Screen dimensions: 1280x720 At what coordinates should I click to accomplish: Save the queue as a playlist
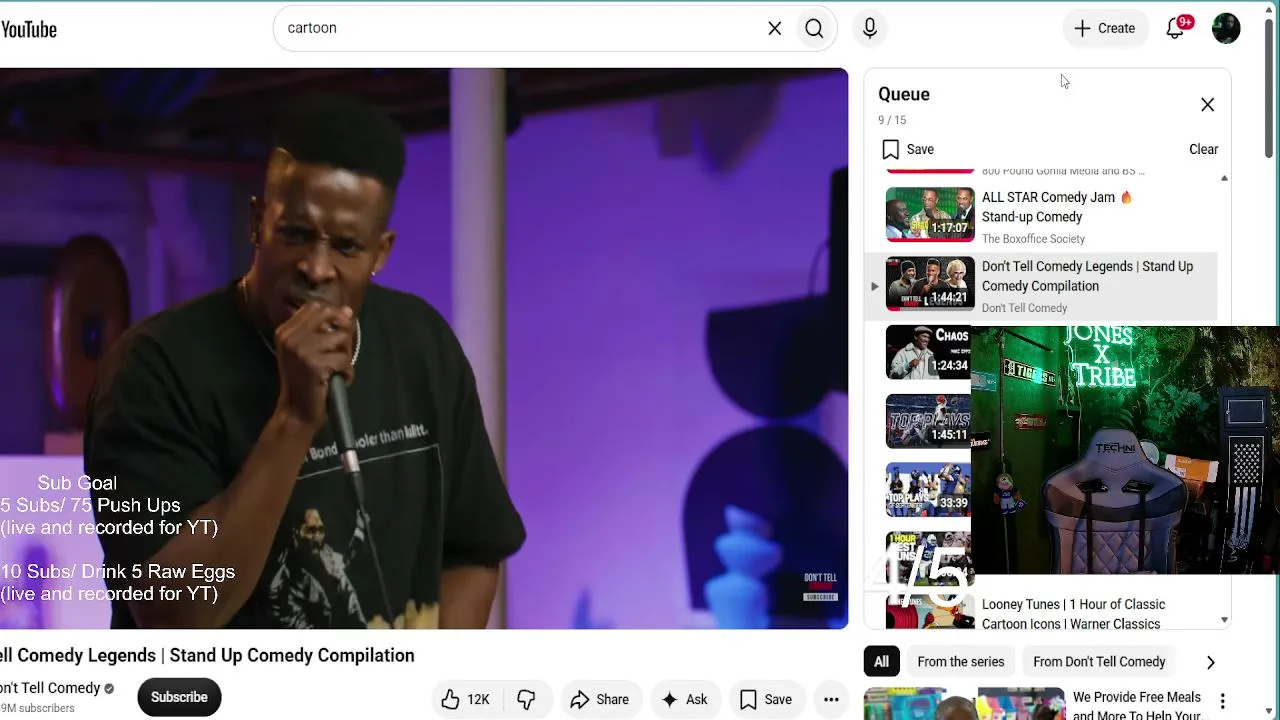coord(908,149)
